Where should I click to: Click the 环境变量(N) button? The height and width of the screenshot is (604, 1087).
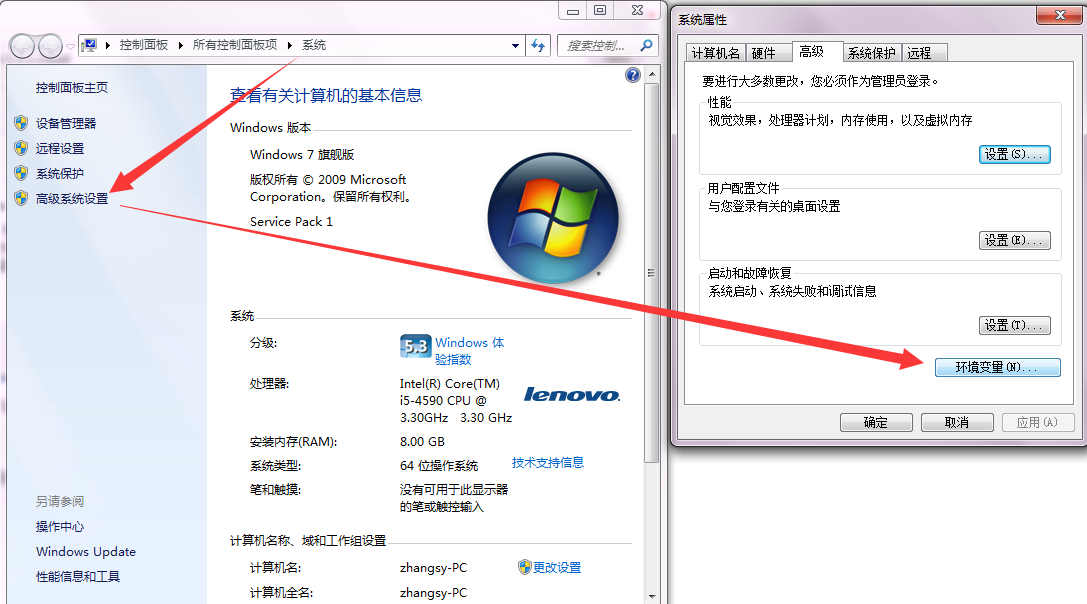(x=997, y=368)
